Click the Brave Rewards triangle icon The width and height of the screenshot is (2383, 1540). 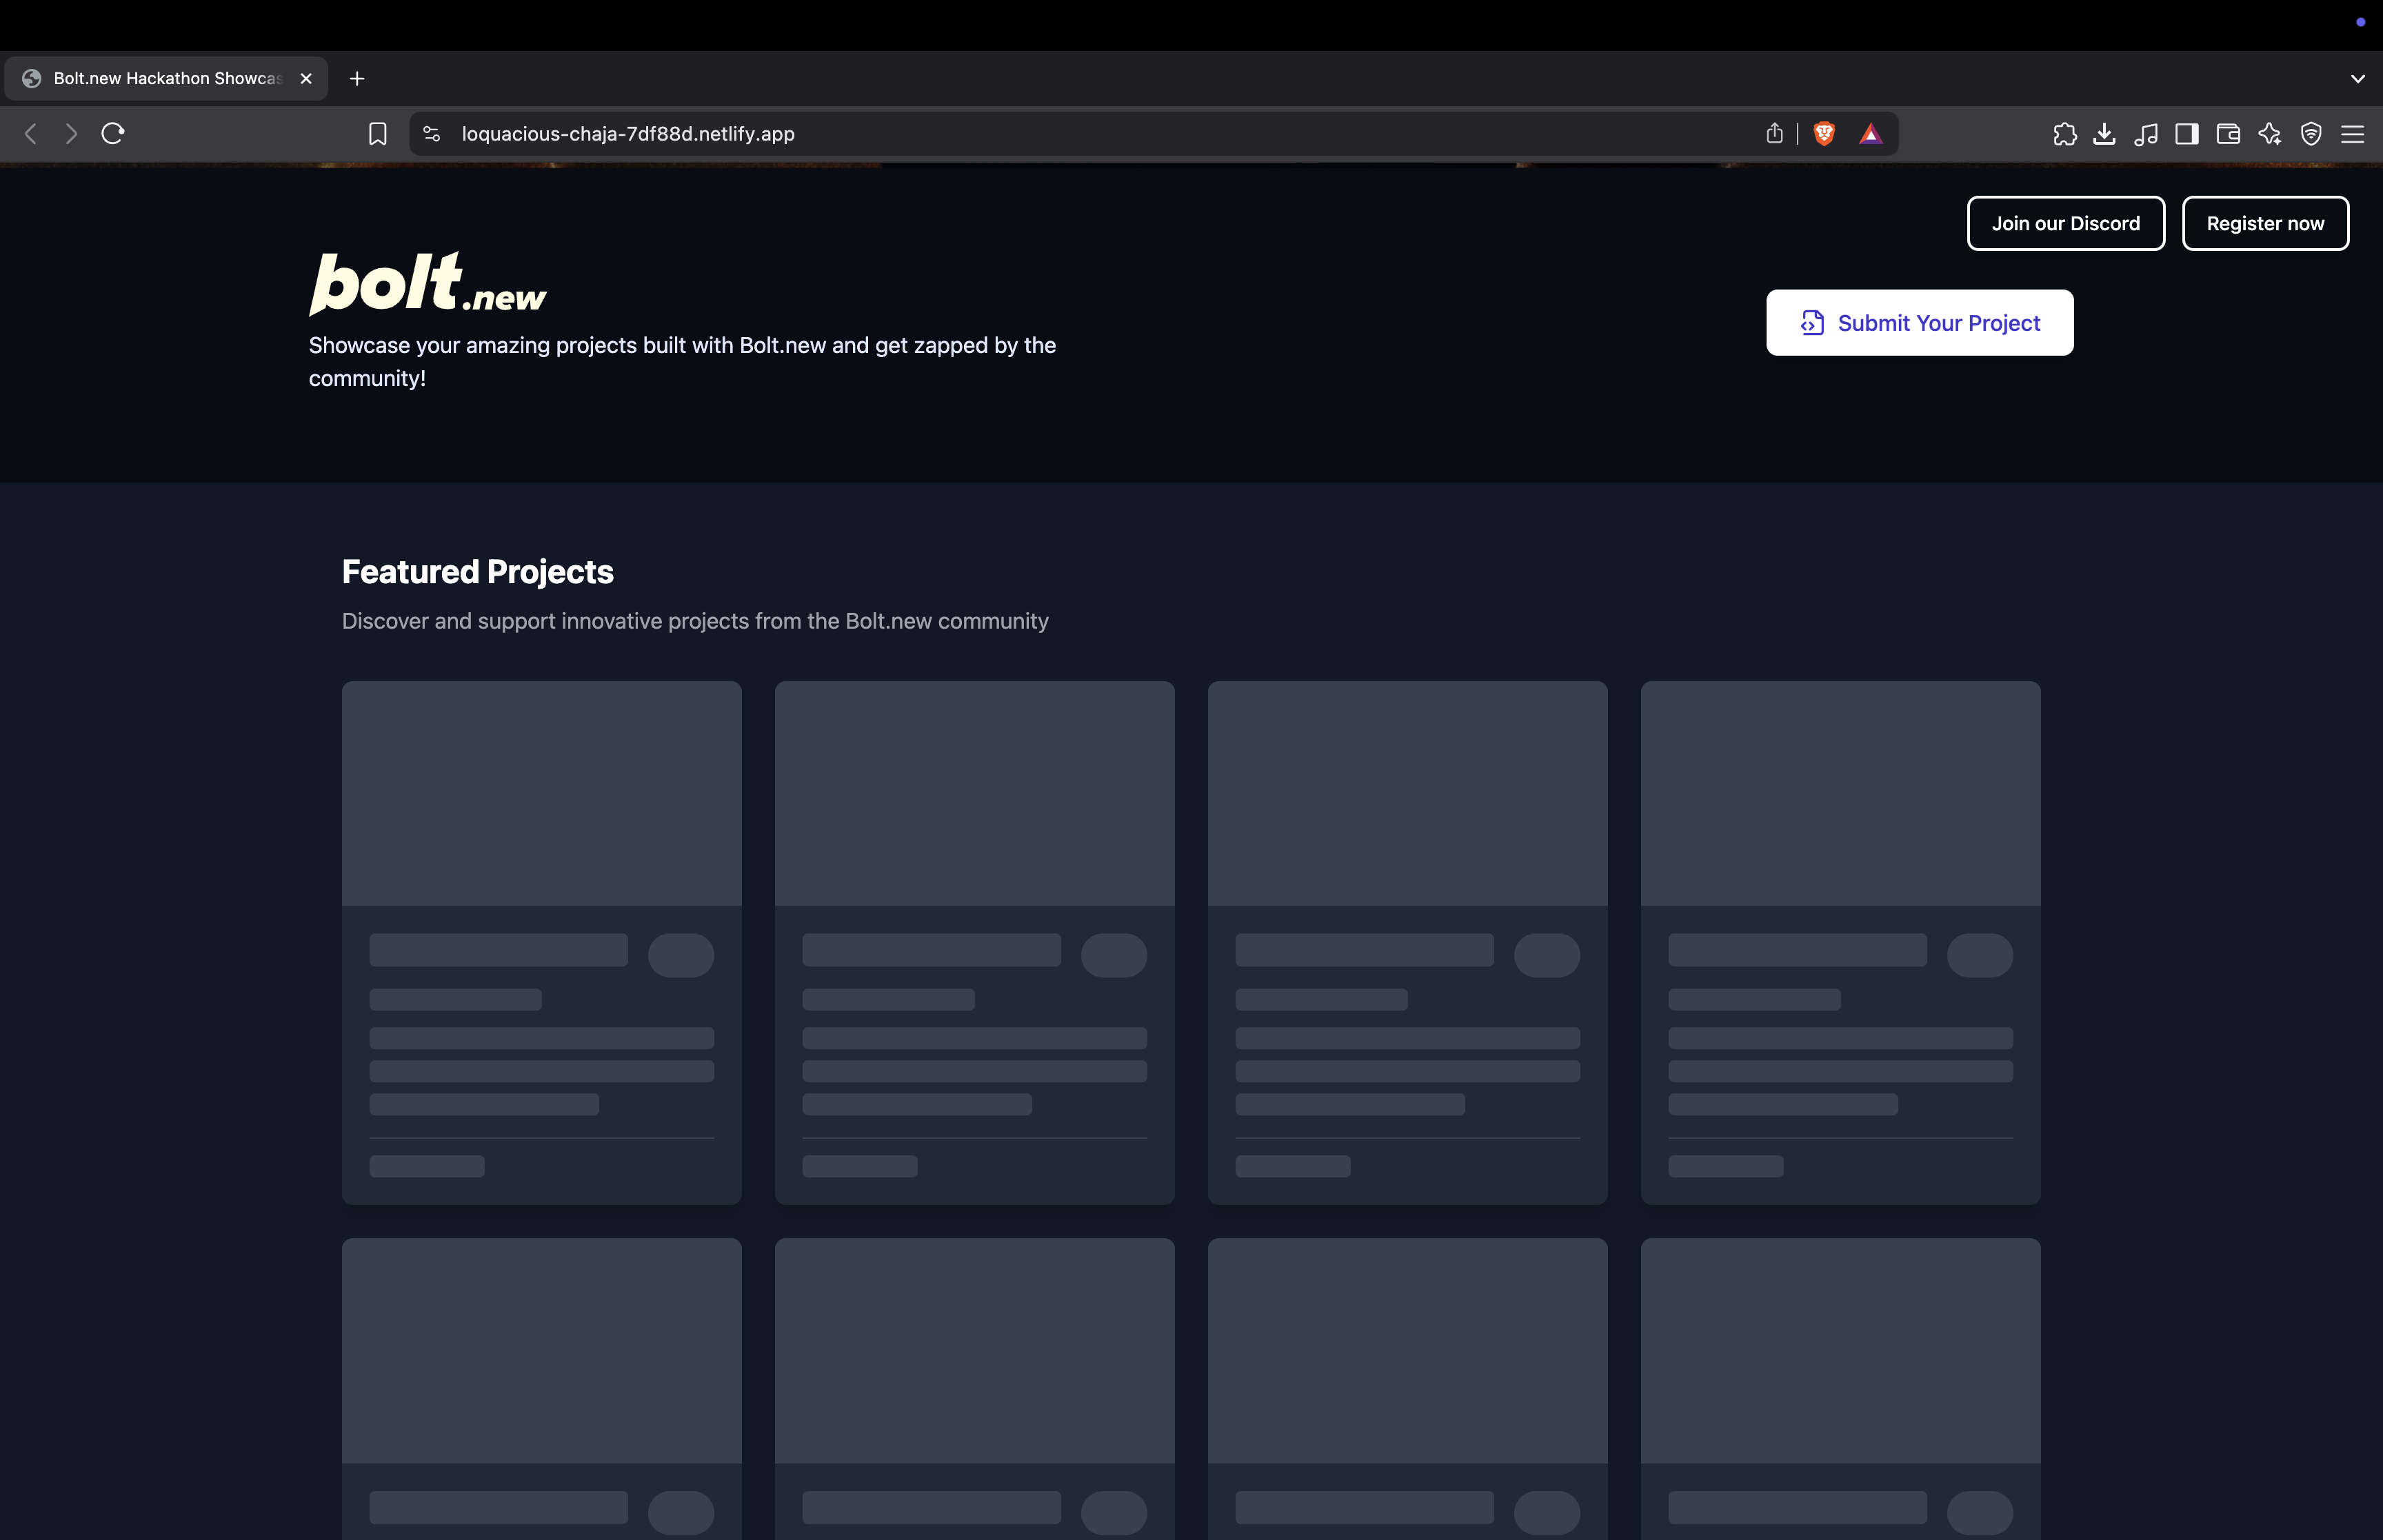(x=1870, y=134)
